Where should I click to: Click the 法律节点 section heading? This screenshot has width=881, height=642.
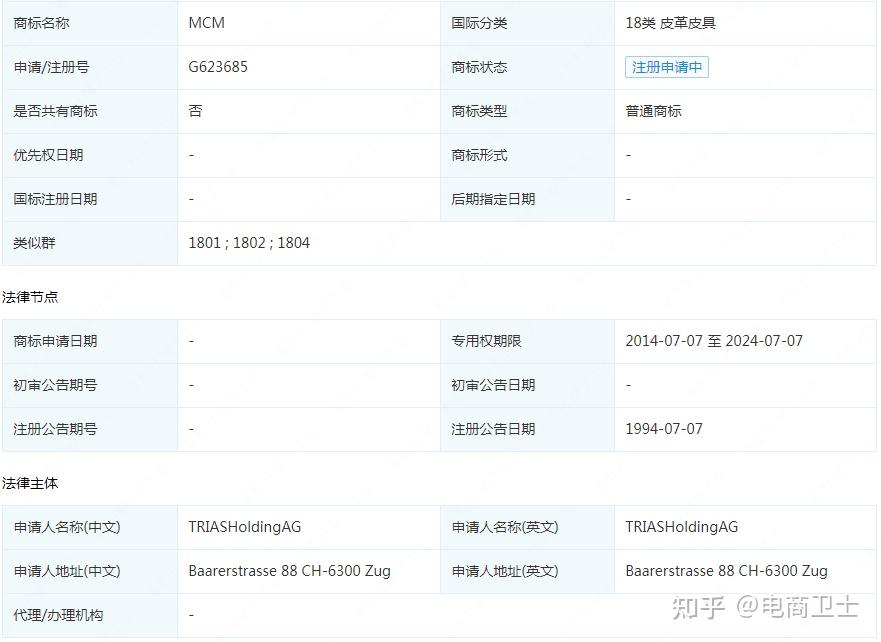click(x=30, y=297)
